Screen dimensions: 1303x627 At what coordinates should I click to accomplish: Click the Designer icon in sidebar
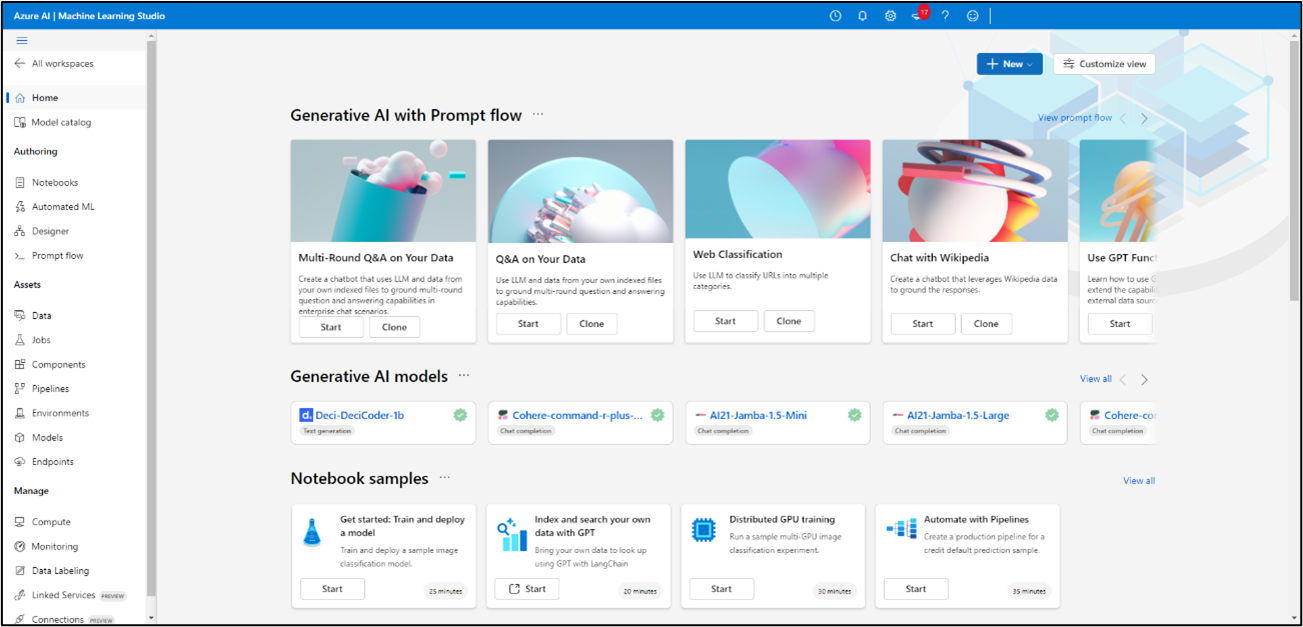click(20, 231)
